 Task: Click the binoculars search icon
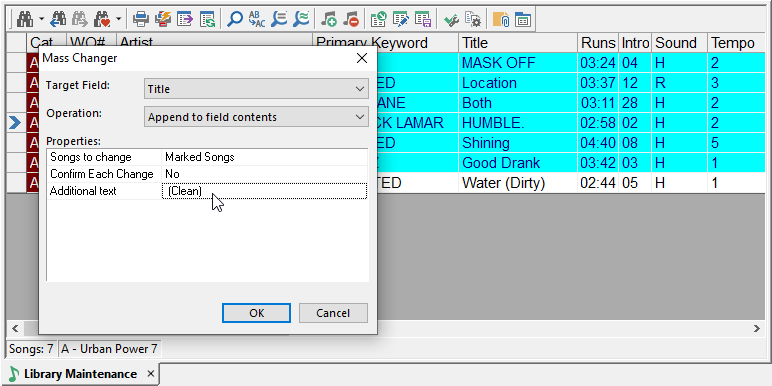[25, 20]
